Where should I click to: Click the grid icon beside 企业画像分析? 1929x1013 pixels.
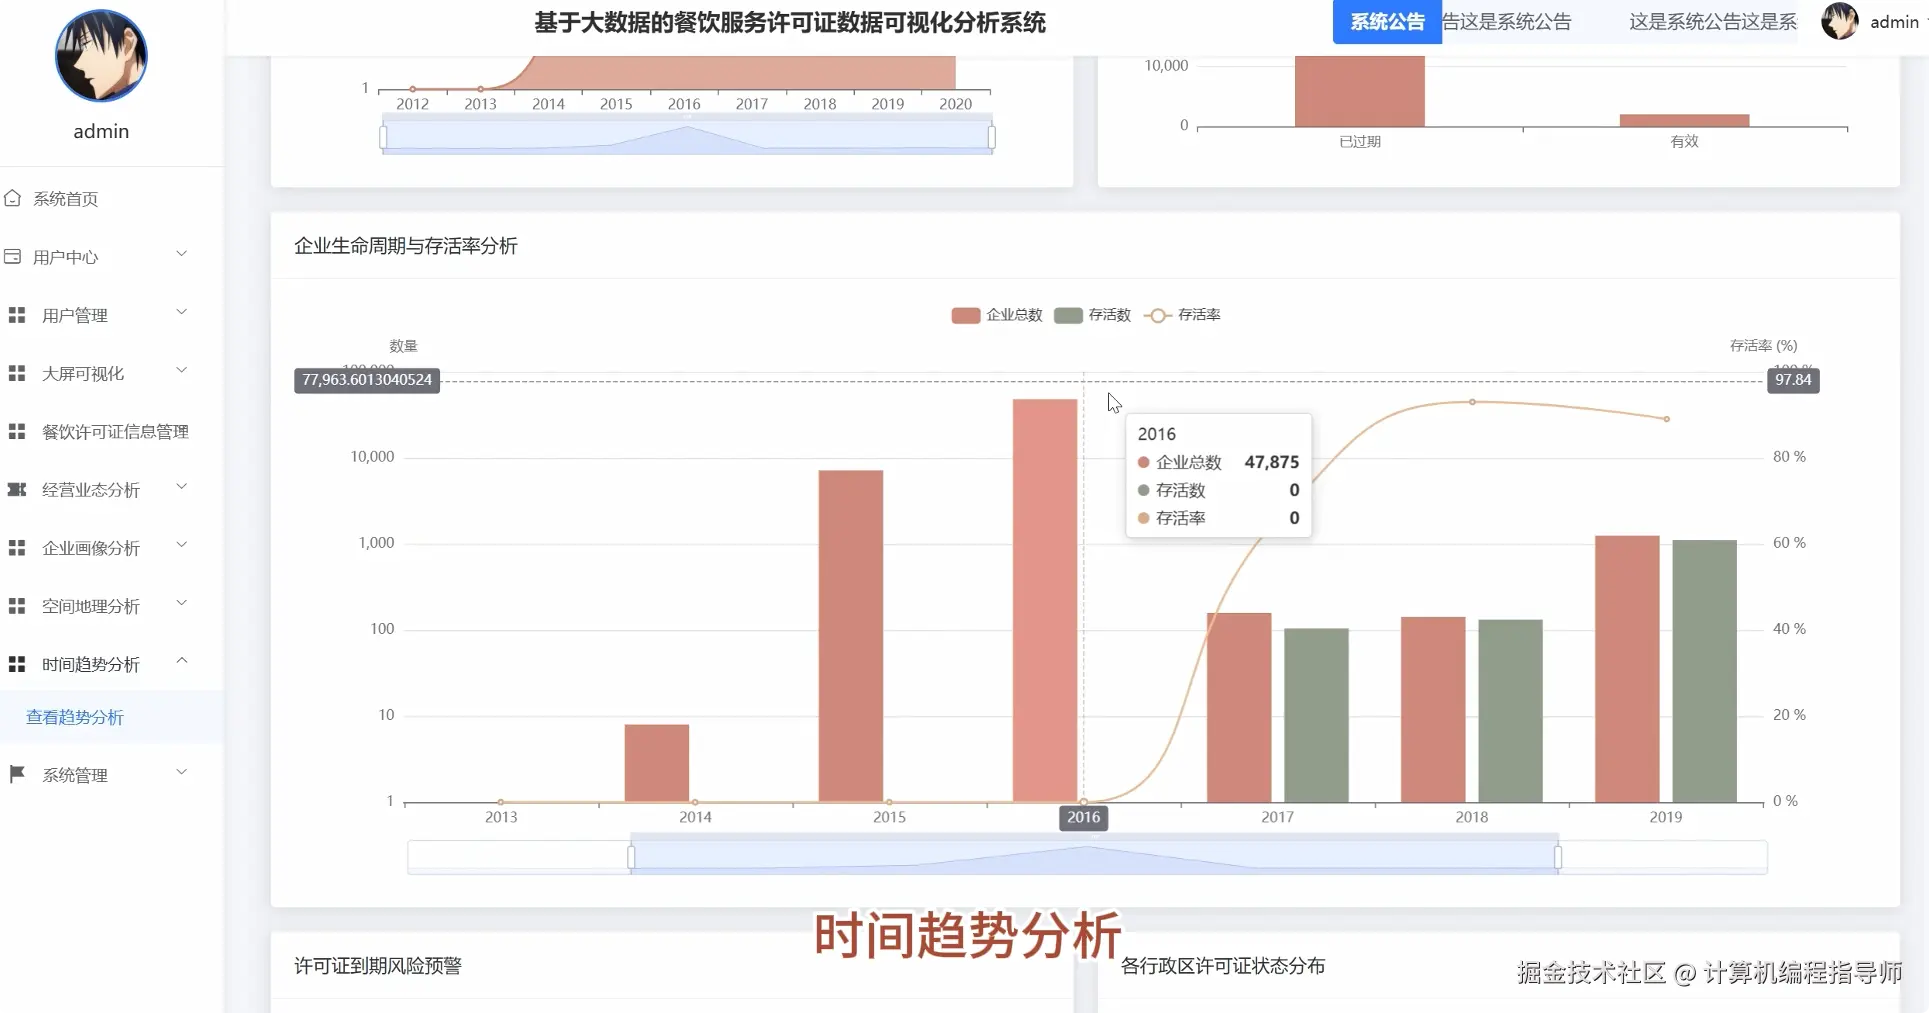pyautogui.click(x=17, y=548)
